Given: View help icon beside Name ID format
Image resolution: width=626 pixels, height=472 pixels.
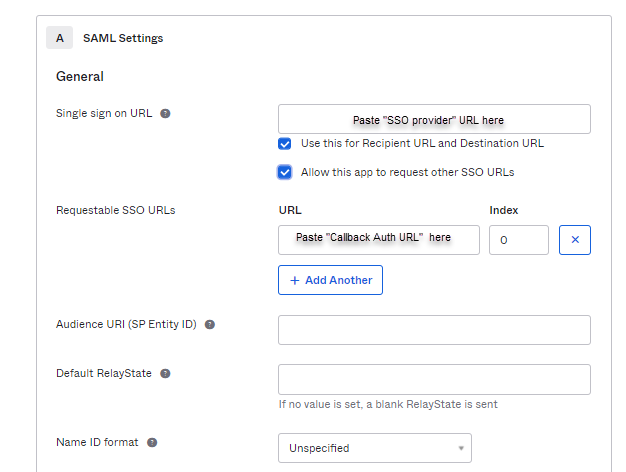Looking at the screenshot, I should 152,442.
